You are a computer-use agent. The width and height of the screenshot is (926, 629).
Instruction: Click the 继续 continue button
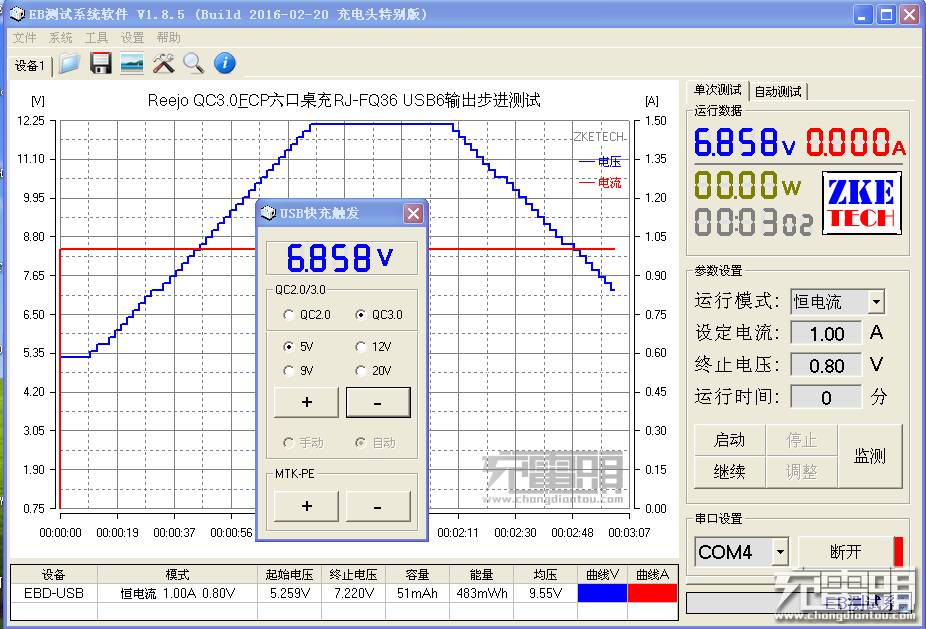[x=729, y=472]
